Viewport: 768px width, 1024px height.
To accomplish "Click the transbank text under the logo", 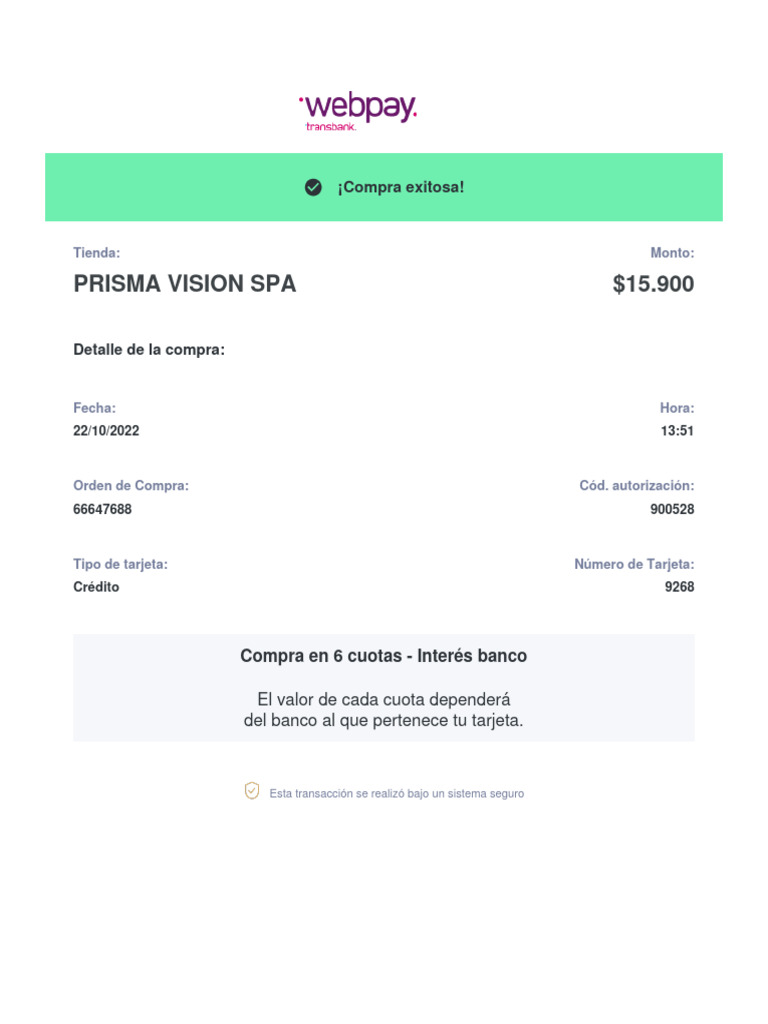I will [330, 127].
